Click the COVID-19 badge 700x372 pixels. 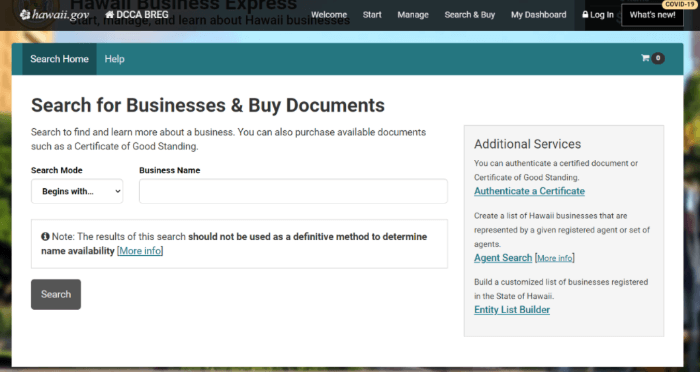679,4
